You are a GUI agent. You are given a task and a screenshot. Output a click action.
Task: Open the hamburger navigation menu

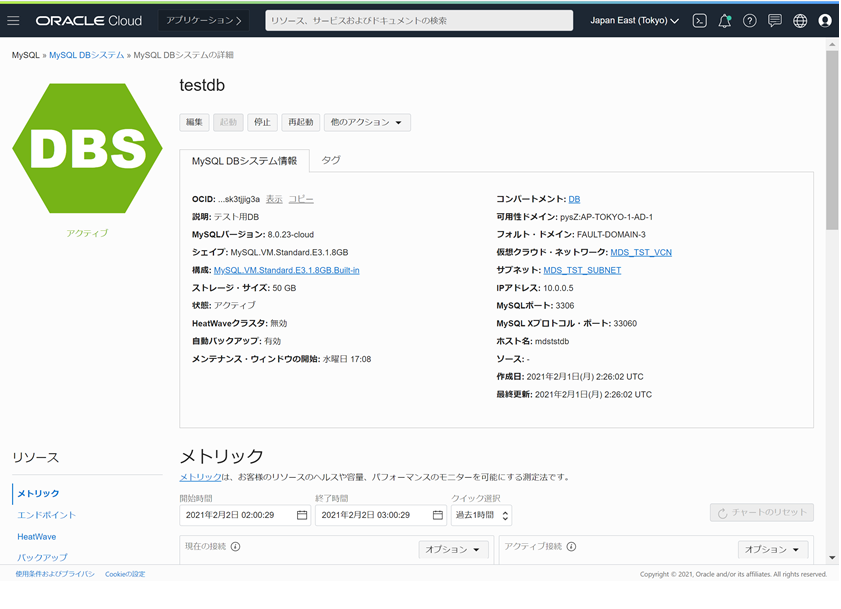(x=14, y=20)
